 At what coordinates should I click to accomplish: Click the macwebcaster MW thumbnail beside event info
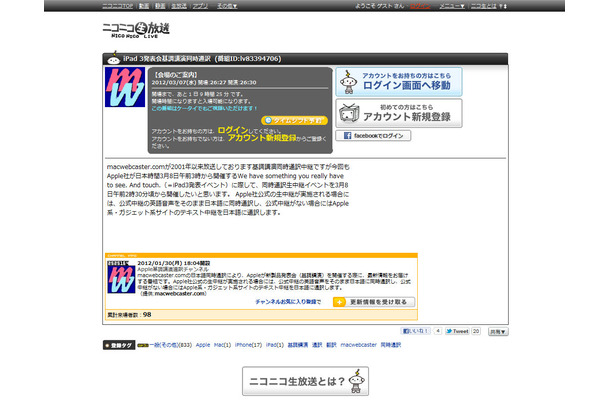[x=125, y=87]
